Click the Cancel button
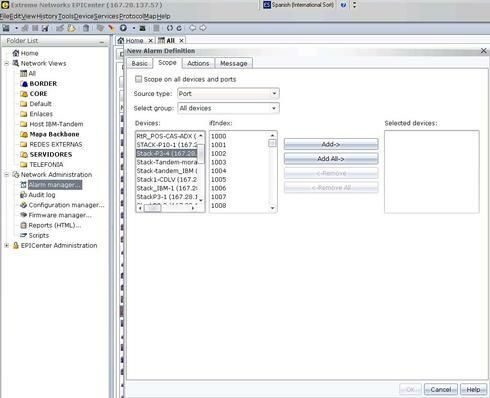This screenshot has width=490, height=398. click(x=441, y=389)
